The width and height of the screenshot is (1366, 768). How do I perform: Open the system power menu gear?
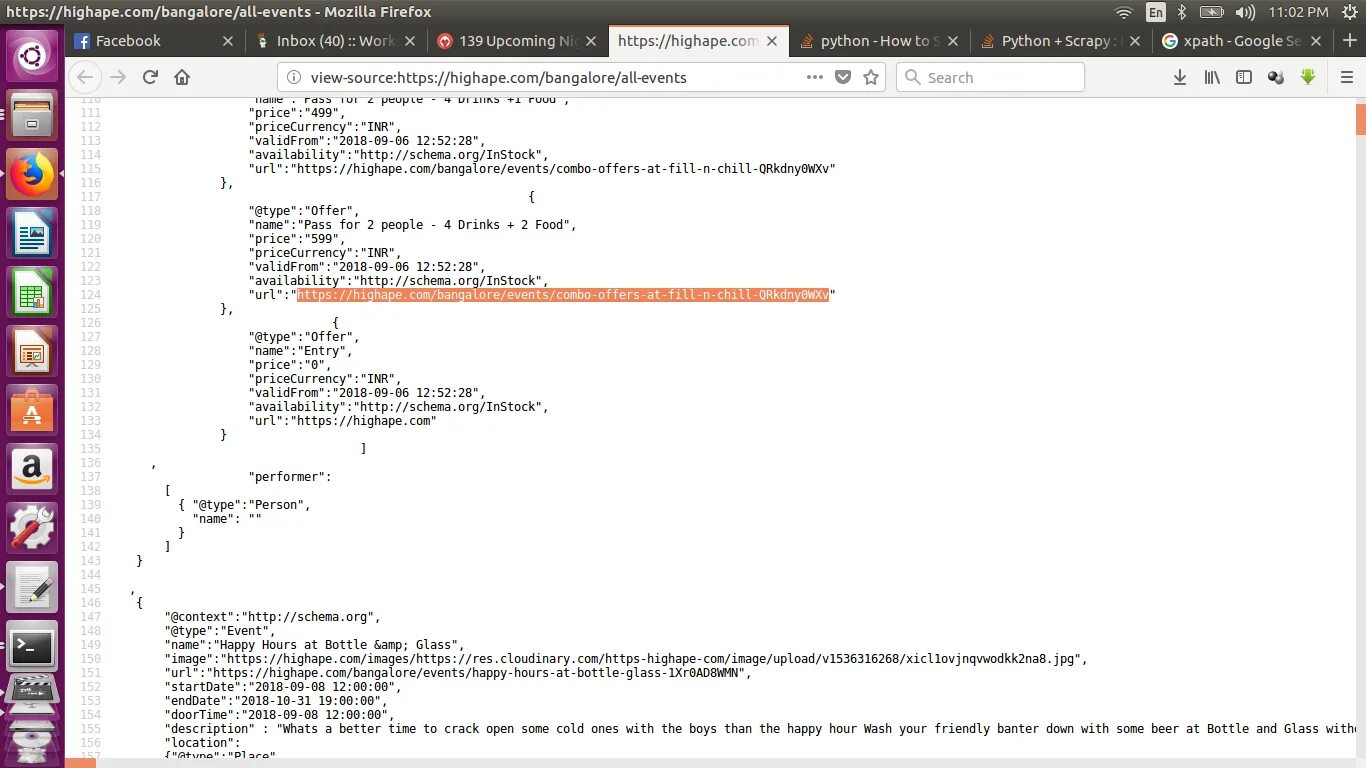pos(1349,12)
